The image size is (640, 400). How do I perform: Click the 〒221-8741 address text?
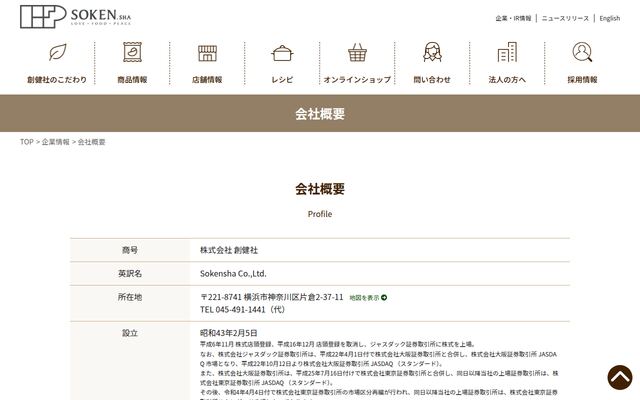coord(271,297)
